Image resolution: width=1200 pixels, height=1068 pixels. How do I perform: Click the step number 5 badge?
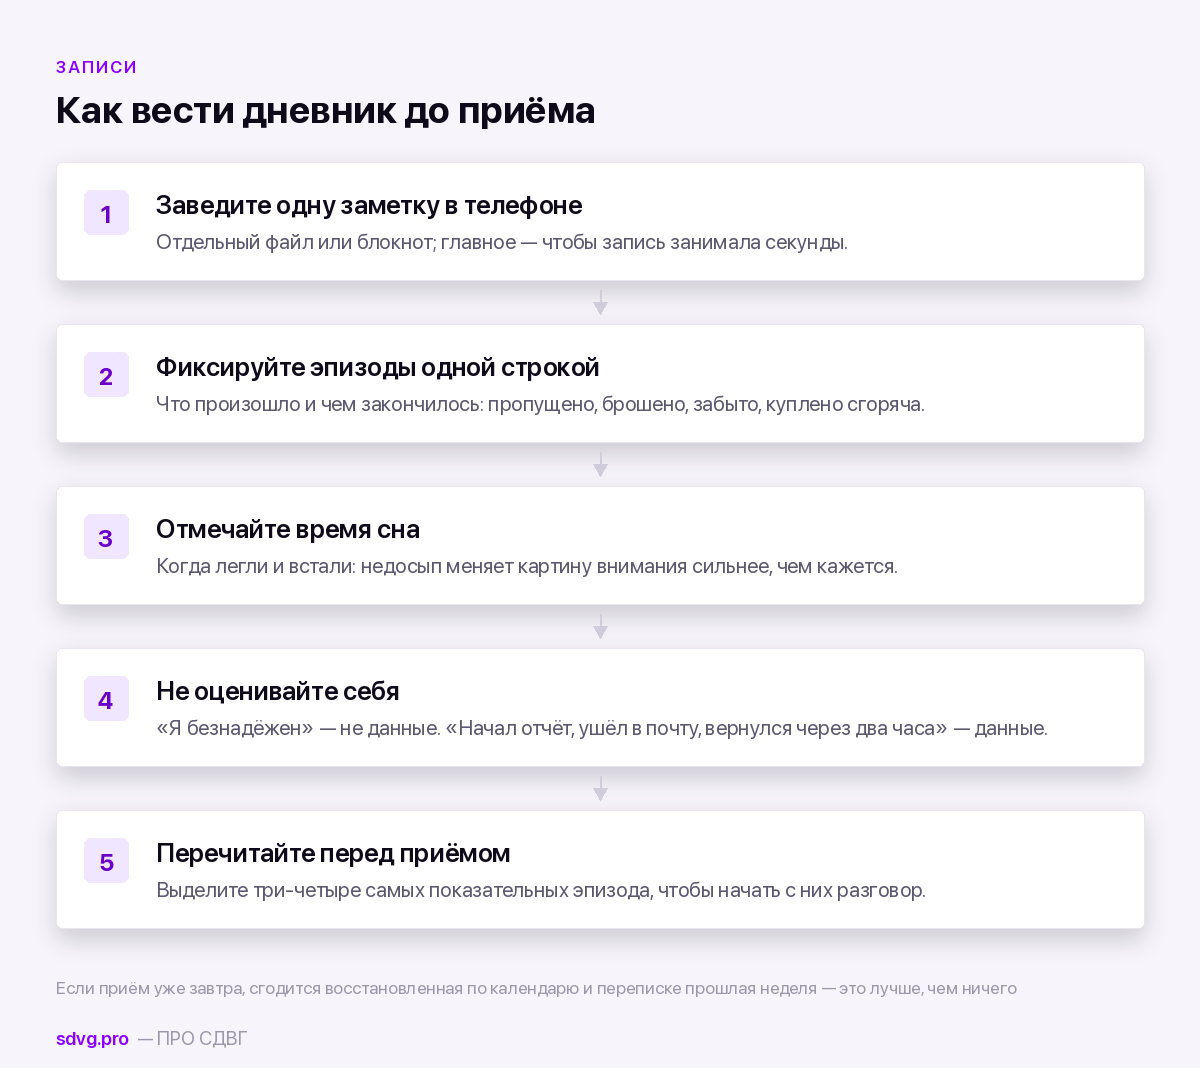click(106, 861)
